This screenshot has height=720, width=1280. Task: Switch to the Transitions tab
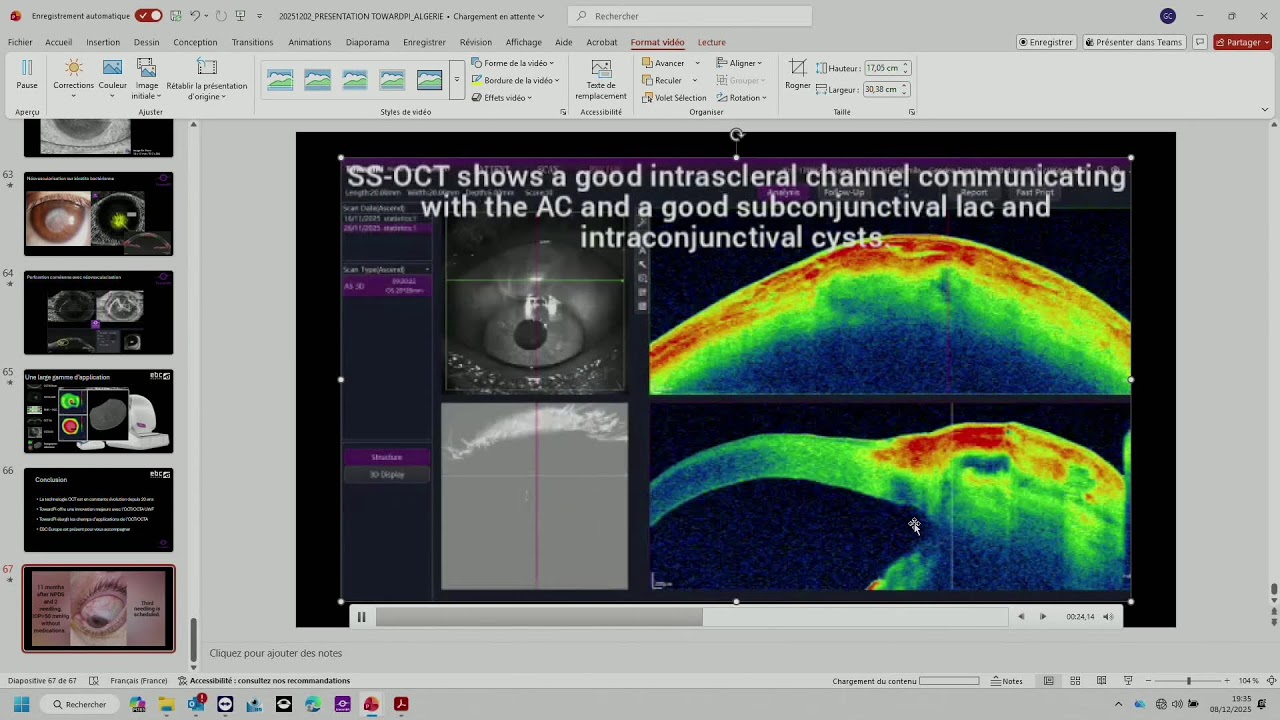click(x=252, y=42)
